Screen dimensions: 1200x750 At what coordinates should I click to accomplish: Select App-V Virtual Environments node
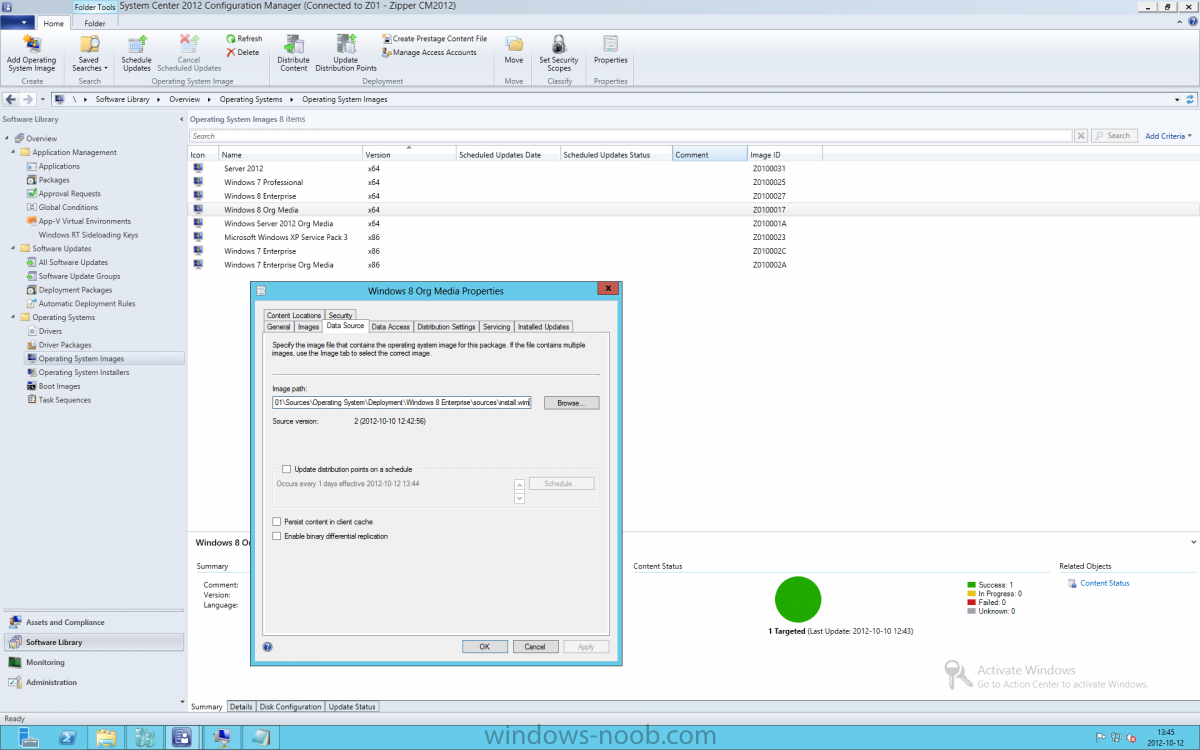(x=79, y=221)
